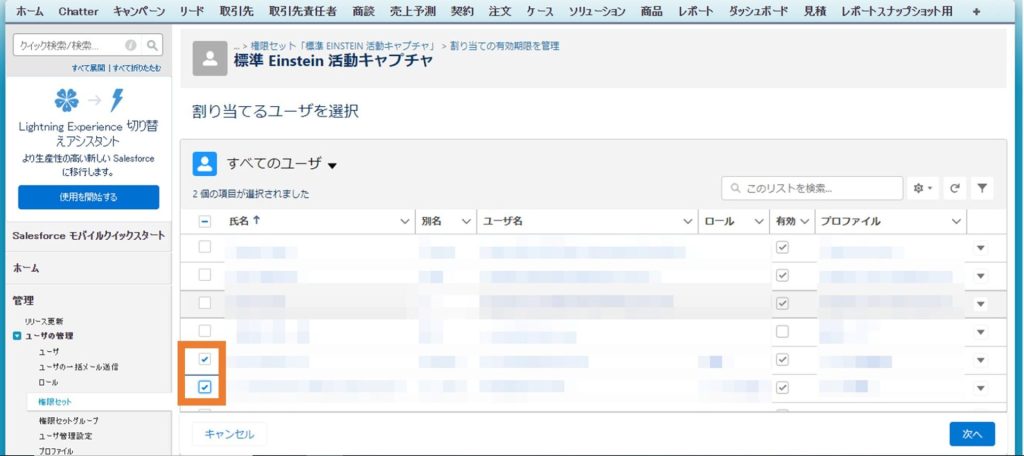Open the 取引先責任者 tab
This screenshot has height=456, width=1024.
point(302,11)
